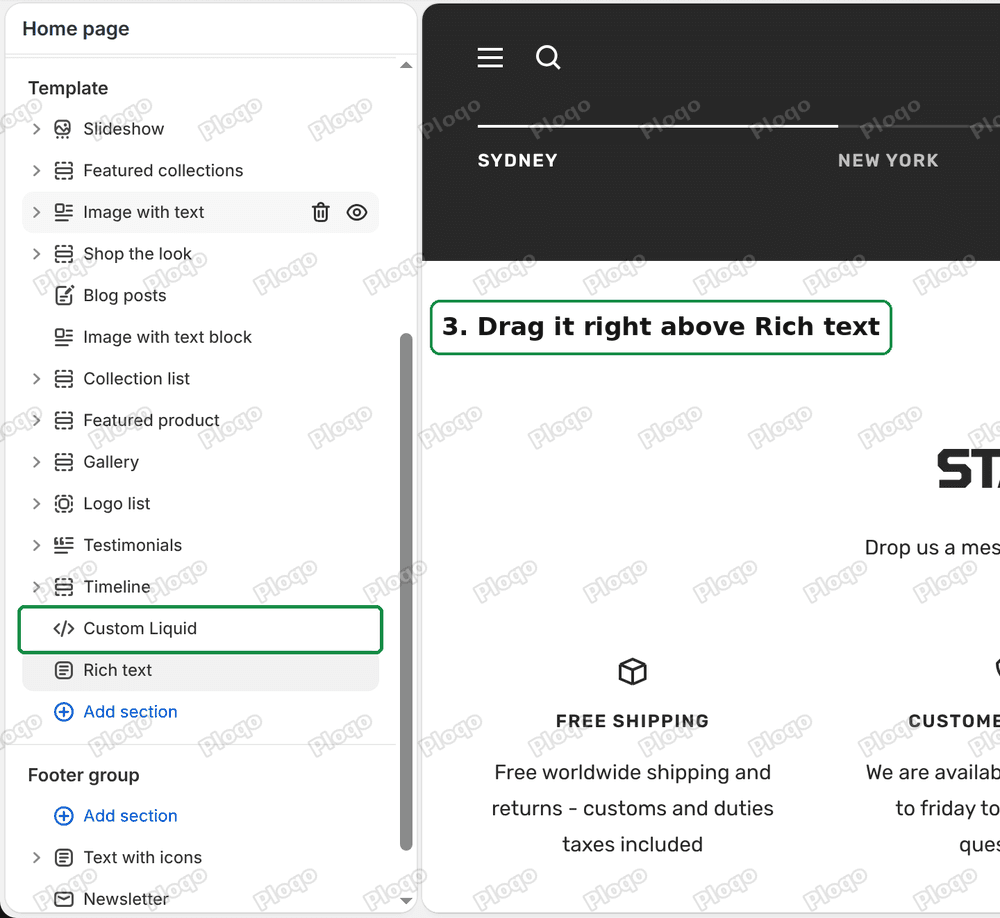Screen dimensions: 1000x918
Task: Expand the Featured collections section
Action: click(36, 170)
